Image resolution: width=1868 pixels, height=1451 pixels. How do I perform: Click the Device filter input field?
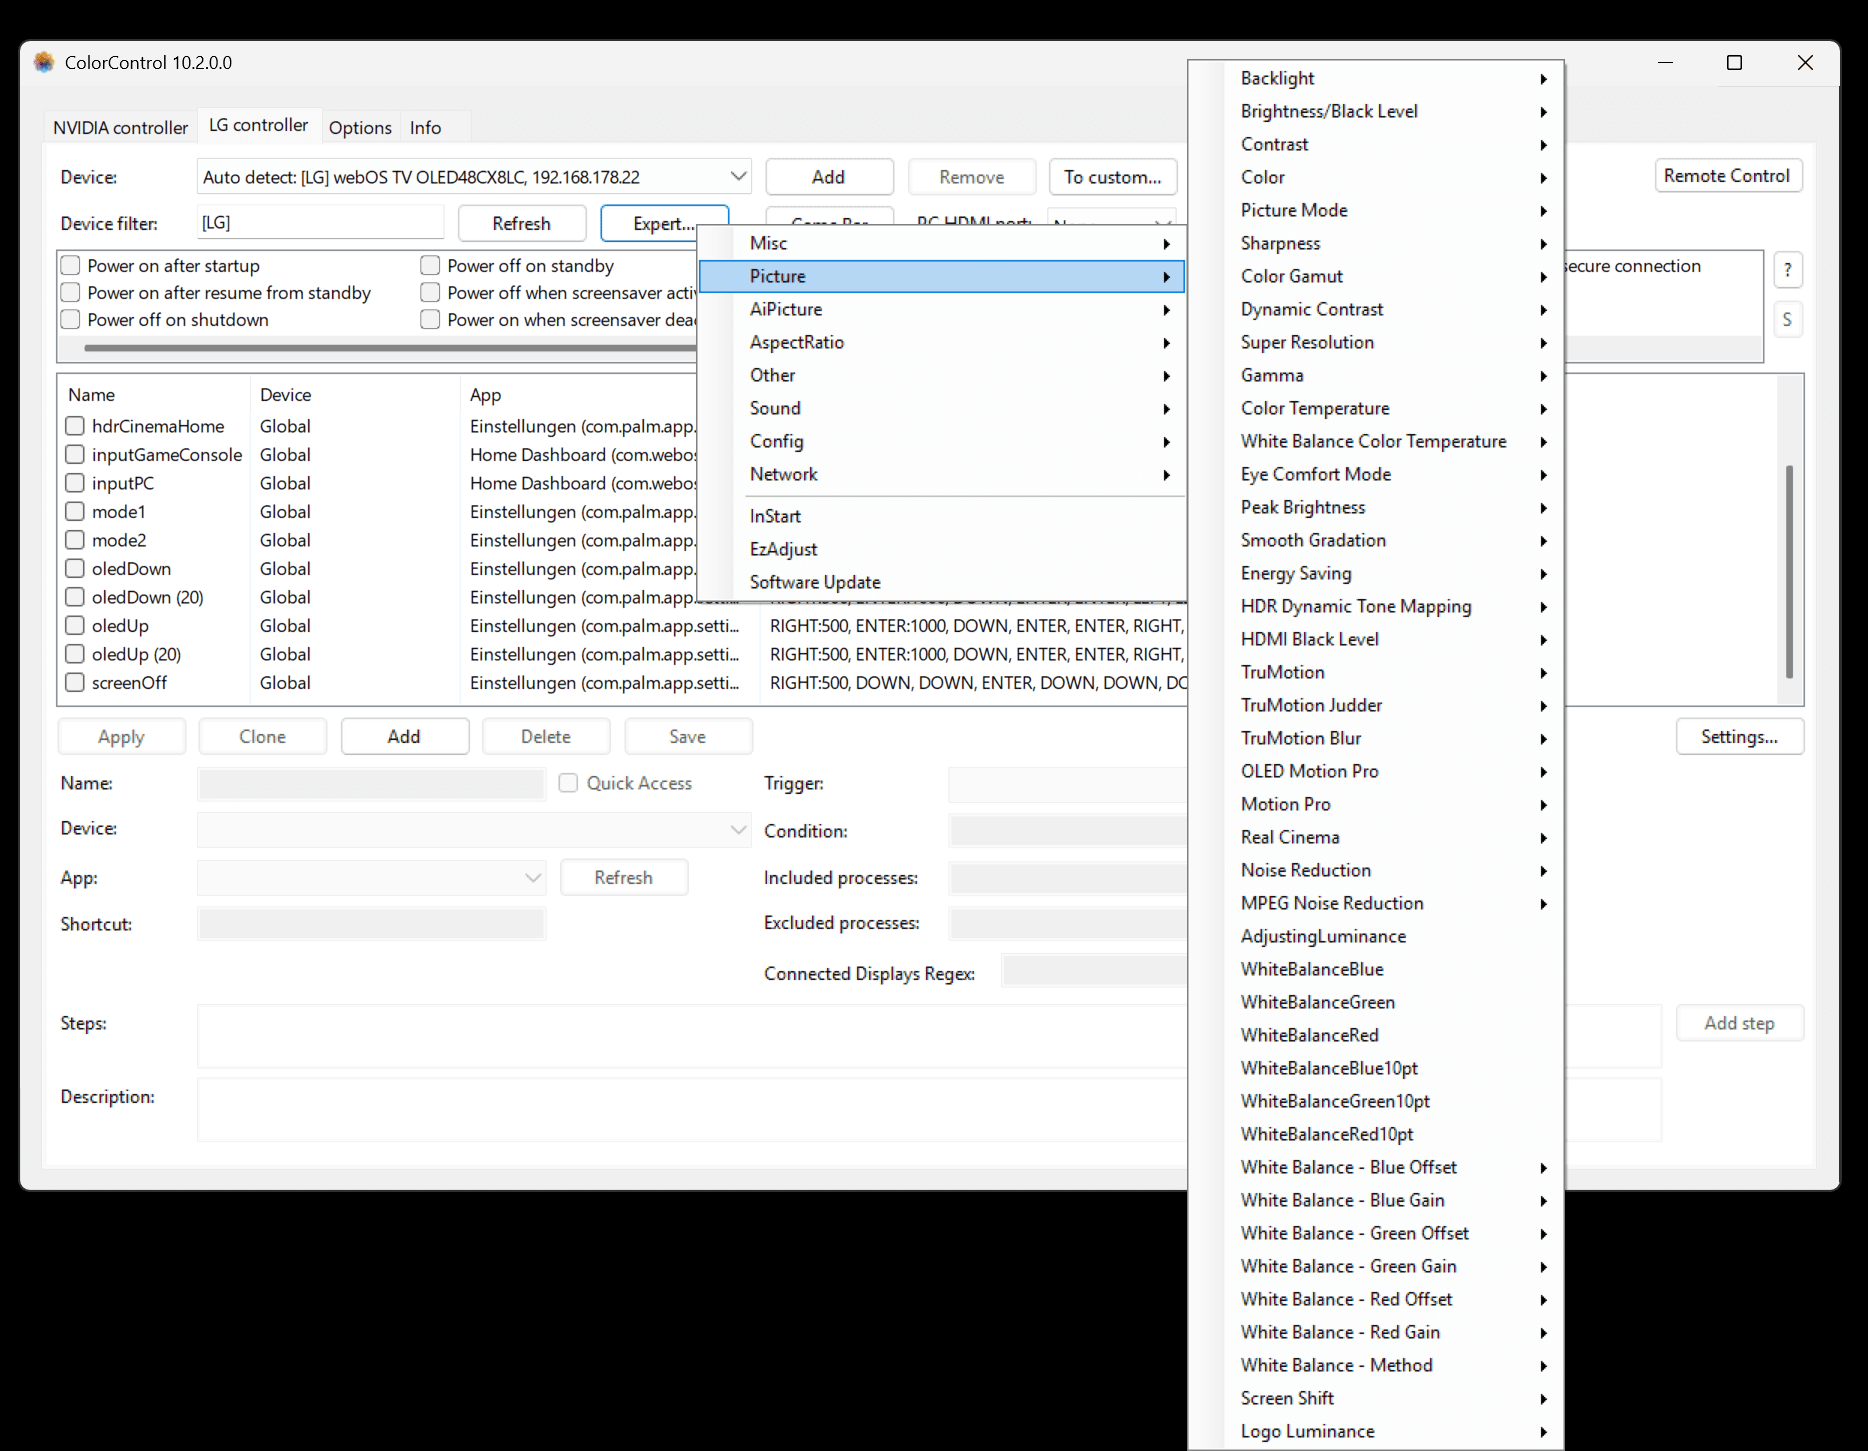321,223
